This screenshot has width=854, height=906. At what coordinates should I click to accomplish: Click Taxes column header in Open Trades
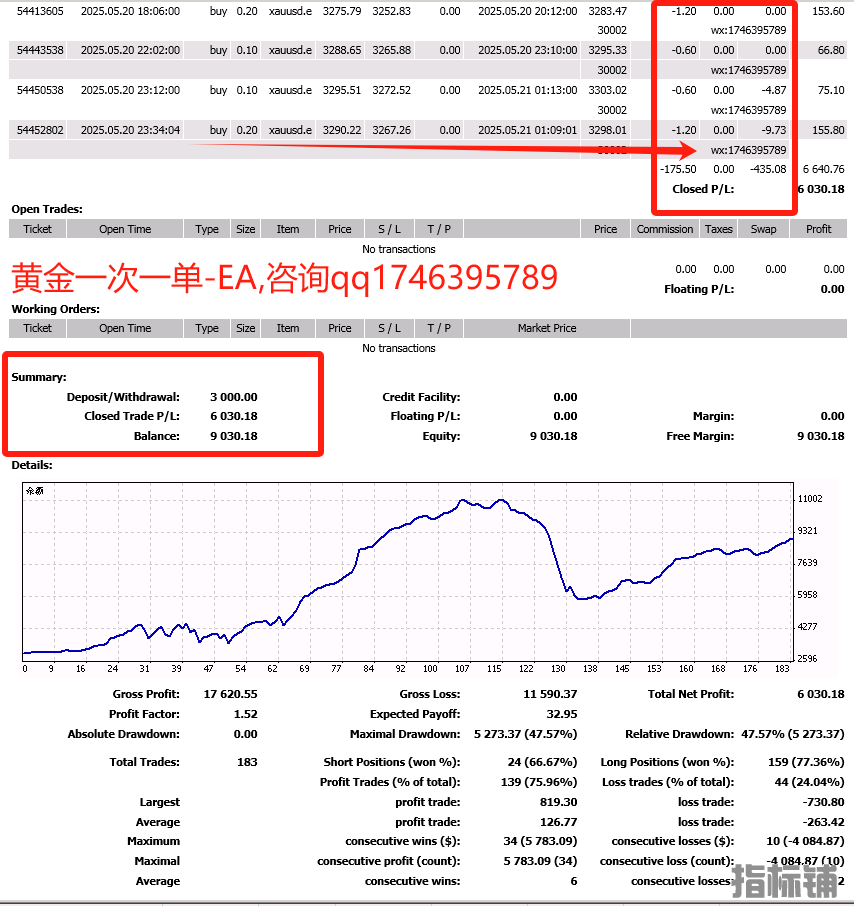point(719,229)
